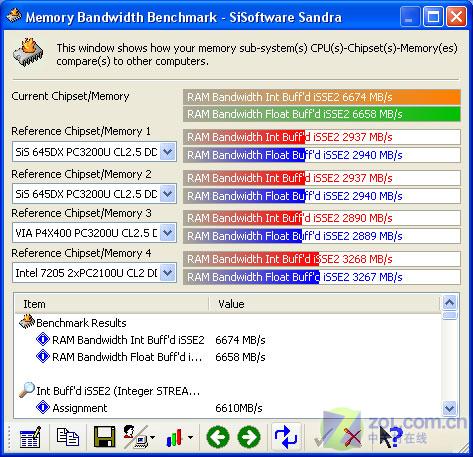Click the 6658 MB/s value cell
Viewport: 473px width, 457px height.
coord(240,357)
